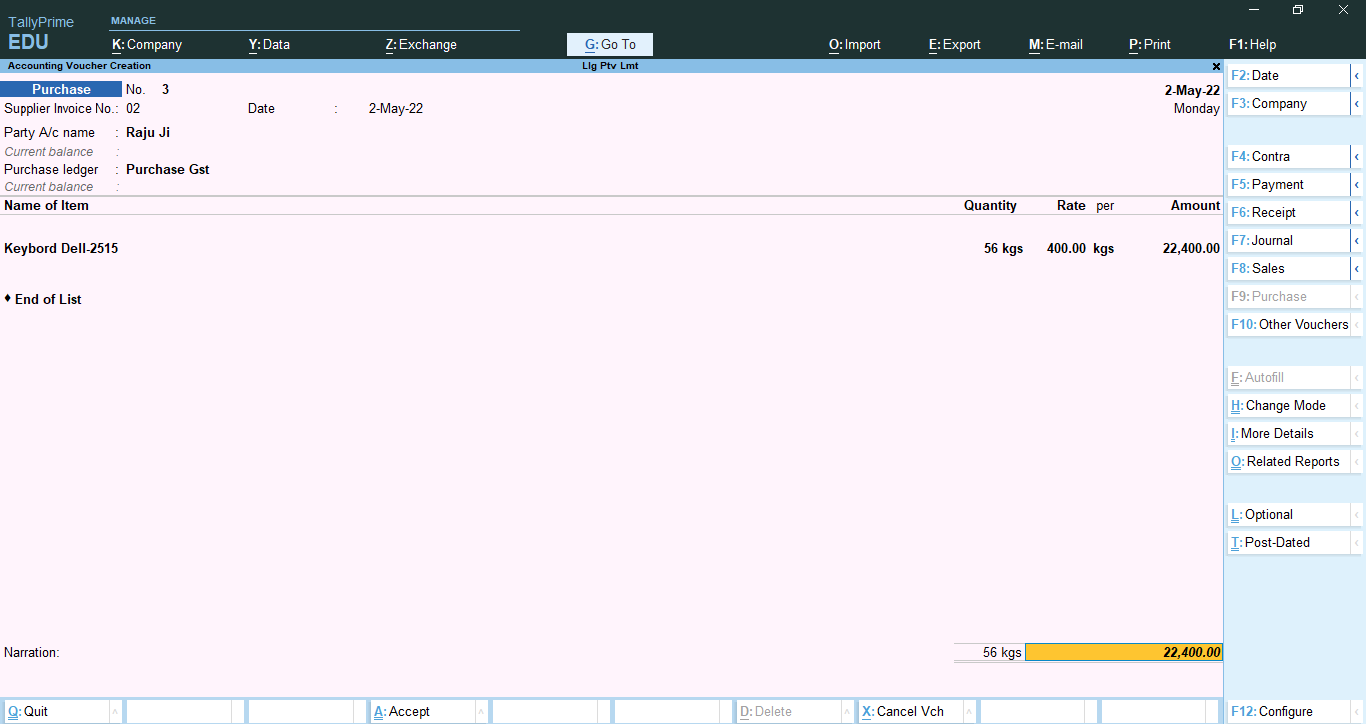Click F2: Date button
This screenshot has width=1366, height=724.
coord(1288,75)
